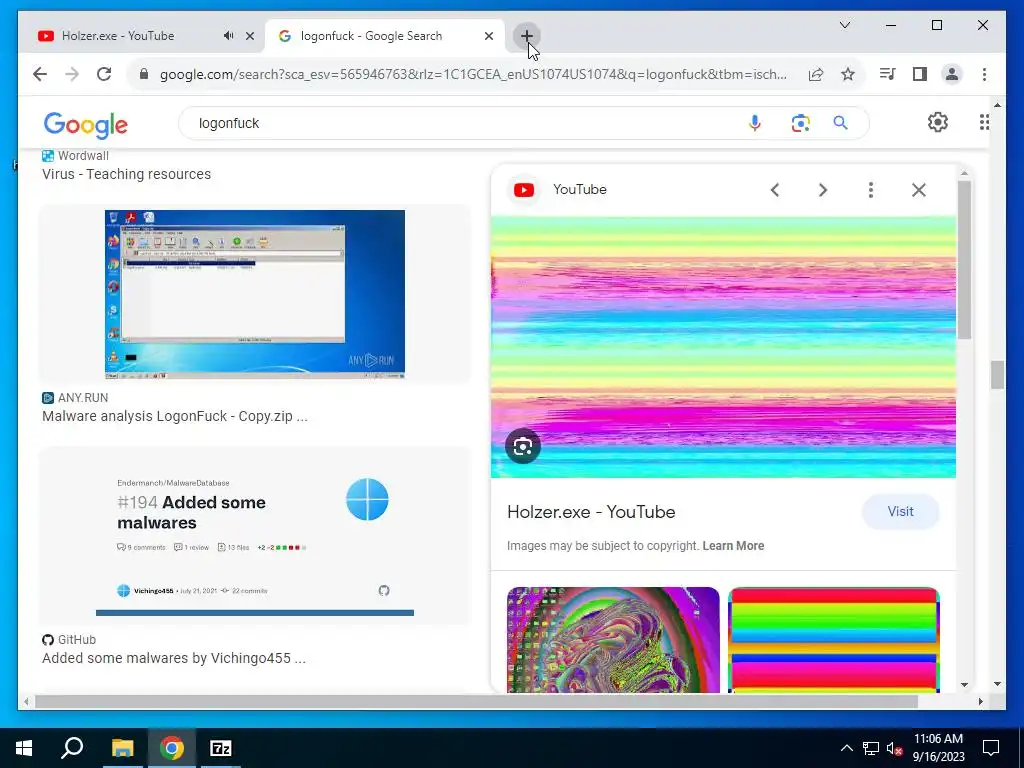The height and width of the screenshot is (768, 1024).
Task: Open the psychedelic swirl related image
Action: tap(613, 640)
